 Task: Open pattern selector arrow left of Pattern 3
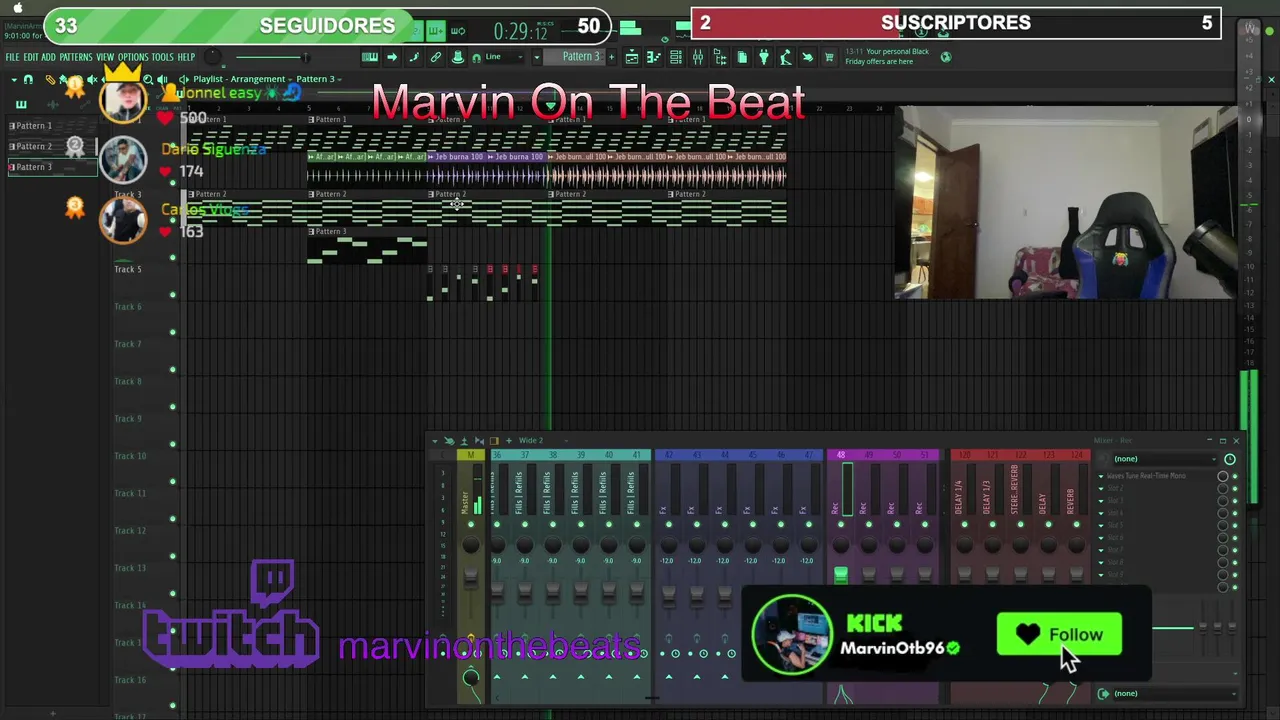pos(537,57)
